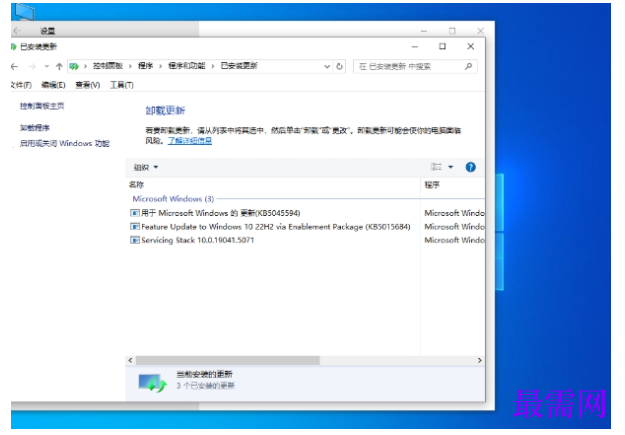Open help with the blue question mark
The width and height of the screenshot is (625, 435).
471,167
